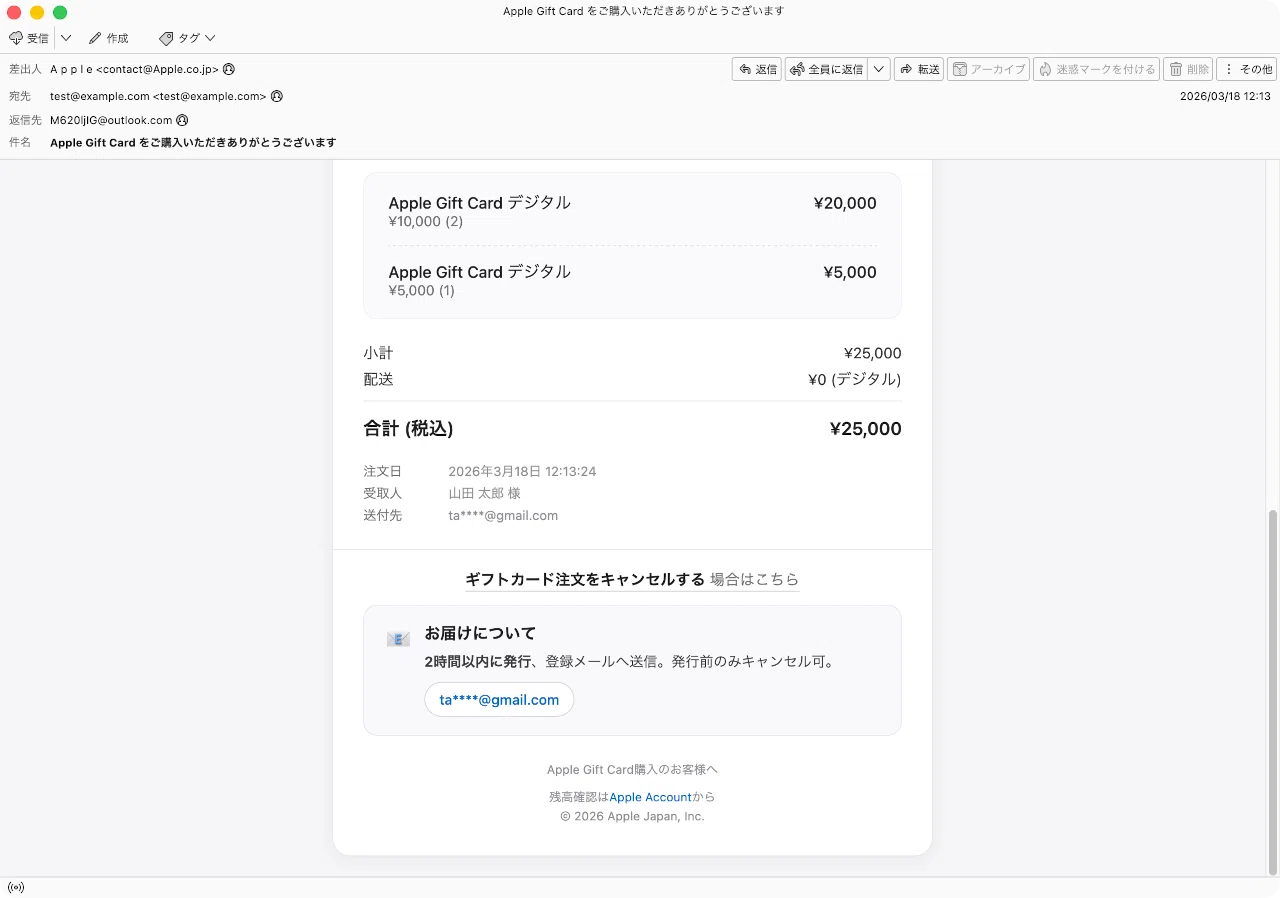Click the ¥5,000 item price on right
1280x898 pixels.
coord(850,272)
